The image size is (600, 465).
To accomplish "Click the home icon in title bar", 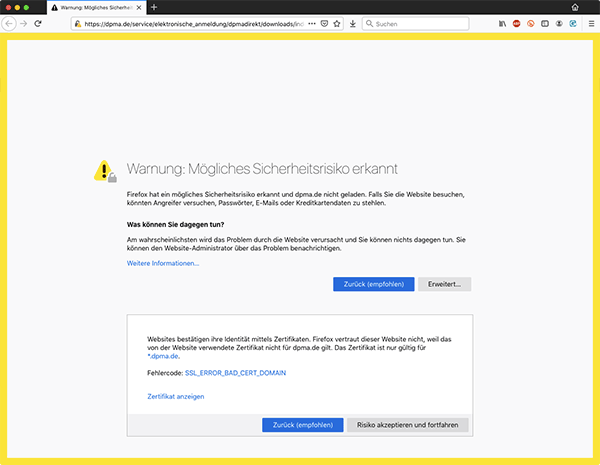I will 575,7.
